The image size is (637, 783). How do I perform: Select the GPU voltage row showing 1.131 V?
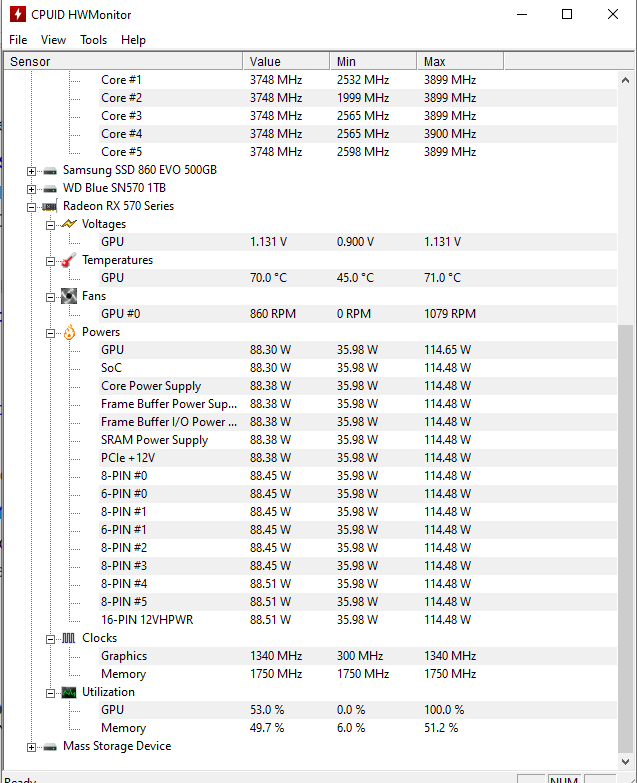click(x=358, y=242)
